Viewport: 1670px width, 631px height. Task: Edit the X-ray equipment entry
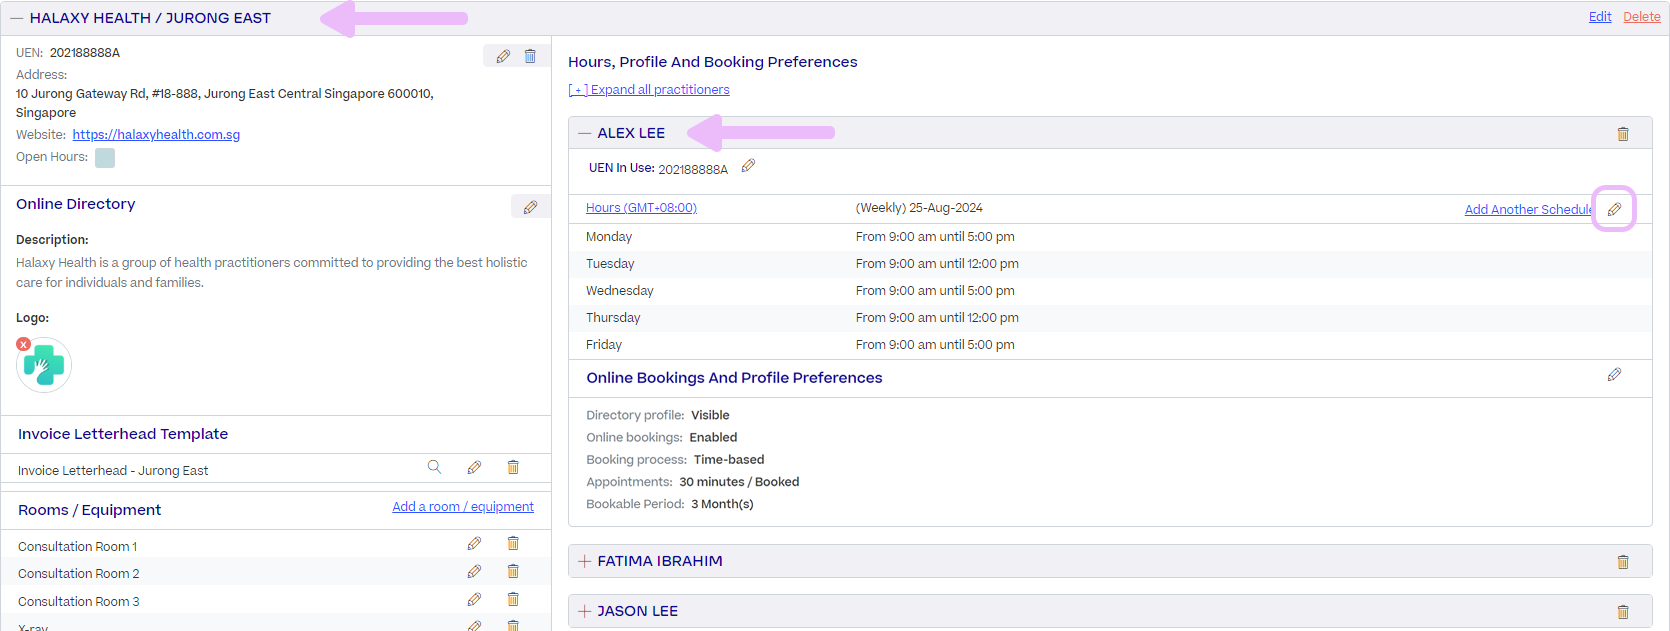pyautogui.click(x=474, y=626)
